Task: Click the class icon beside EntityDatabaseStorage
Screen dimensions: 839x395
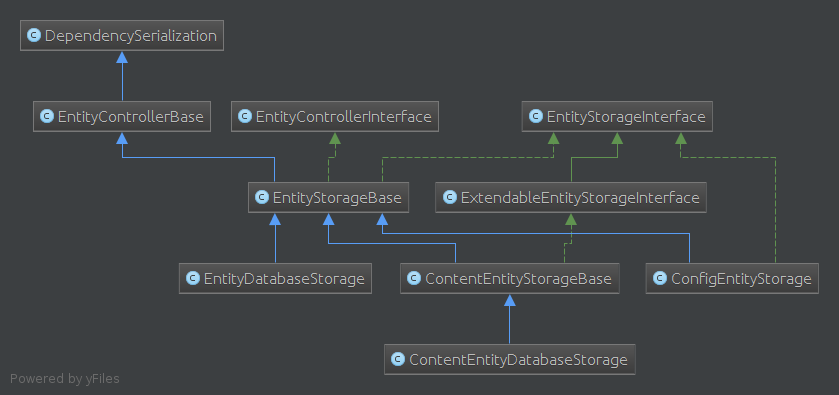Action: [193, 278]
